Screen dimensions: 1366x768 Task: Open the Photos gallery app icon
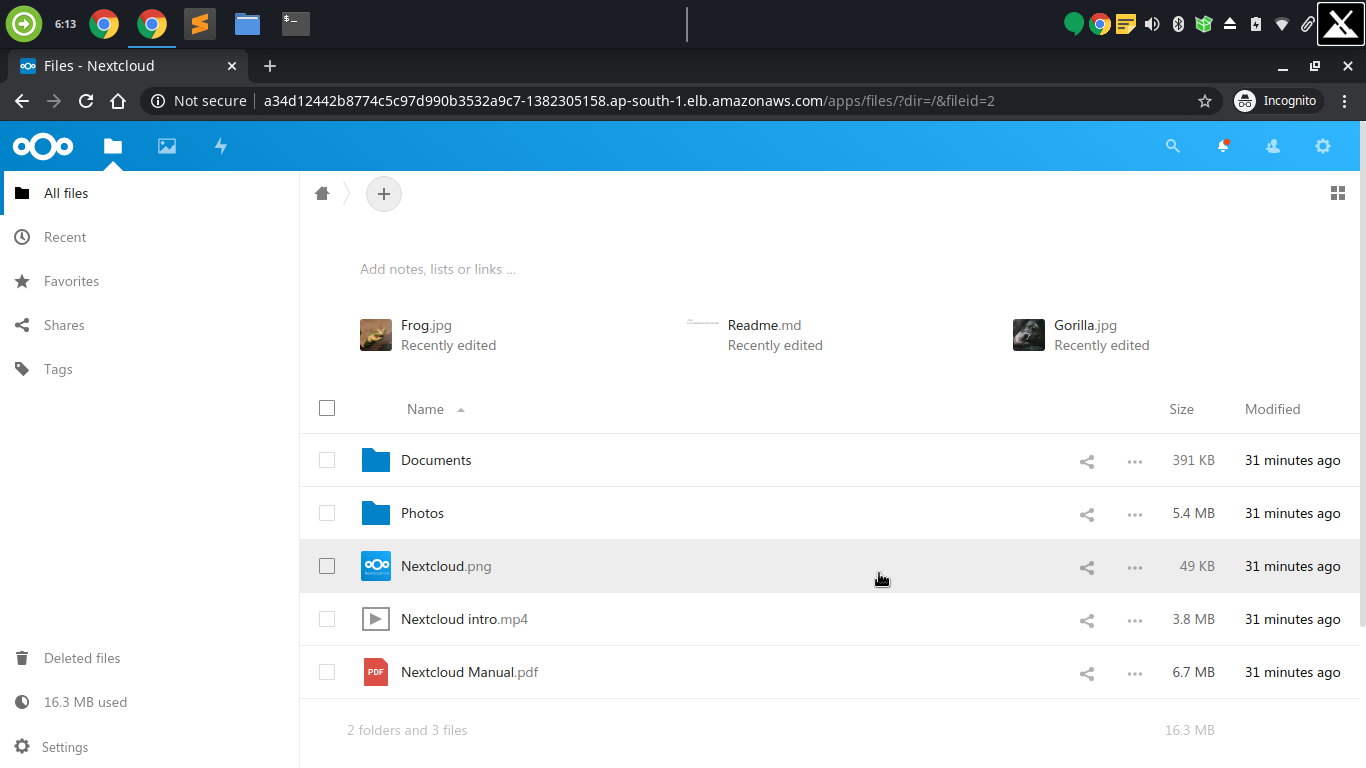pyautogui.click(x=167, y=146)
